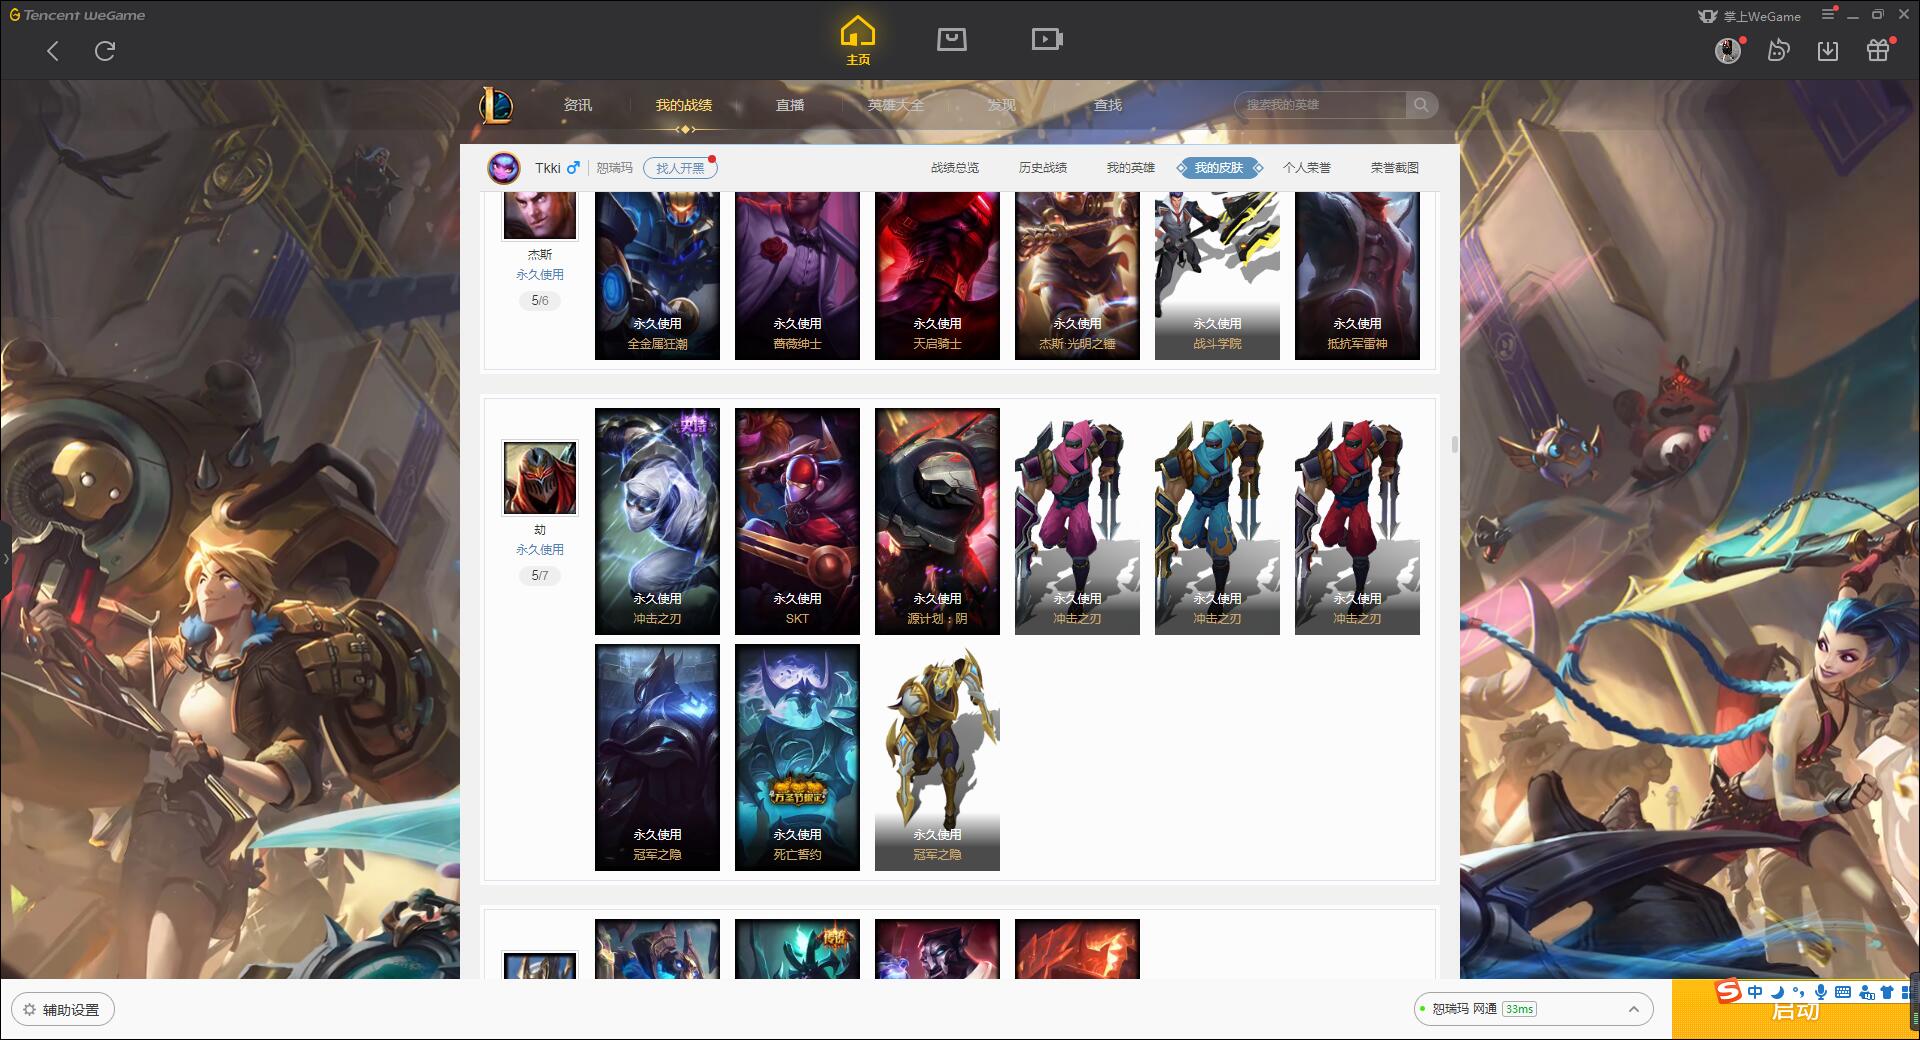Click Sogou voice input microphone
The image size is (1920, 1040).
pos(1821,992)
